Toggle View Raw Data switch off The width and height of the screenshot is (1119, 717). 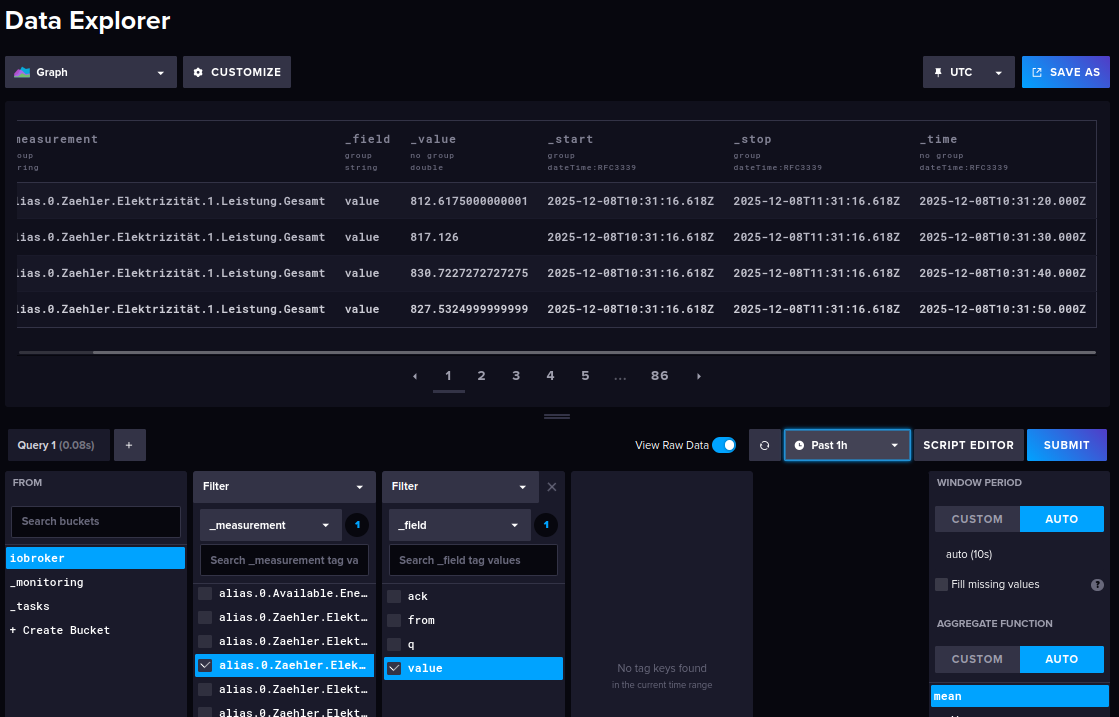[723, 445]
